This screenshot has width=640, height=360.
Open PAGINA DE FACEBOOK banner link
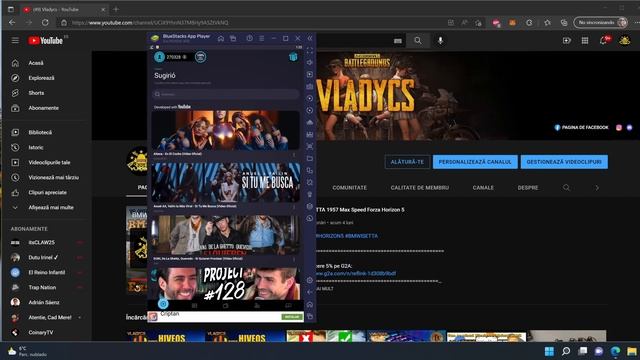581,127
